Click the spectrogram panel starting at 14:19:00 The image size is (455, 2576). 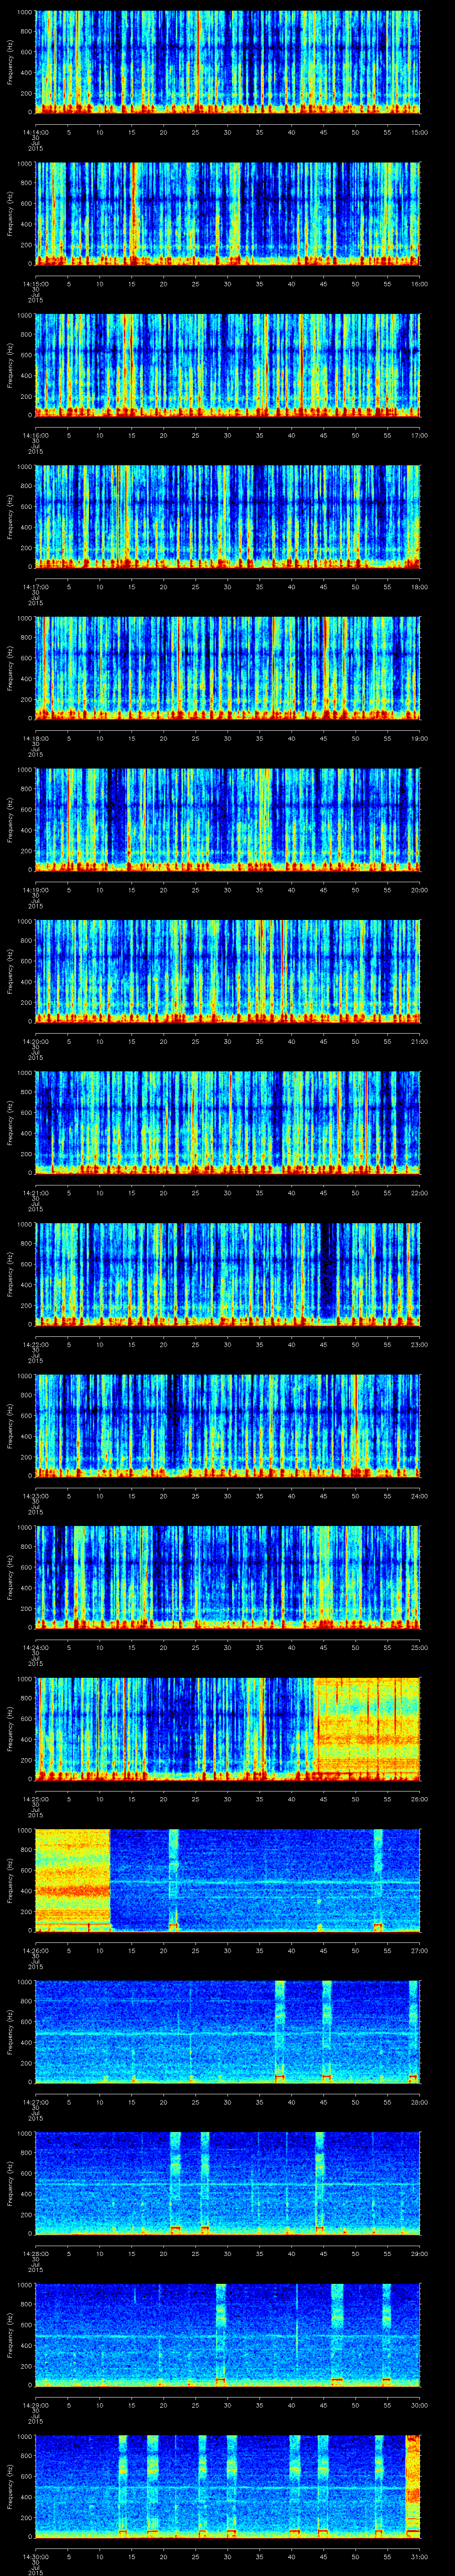(227, 819)
